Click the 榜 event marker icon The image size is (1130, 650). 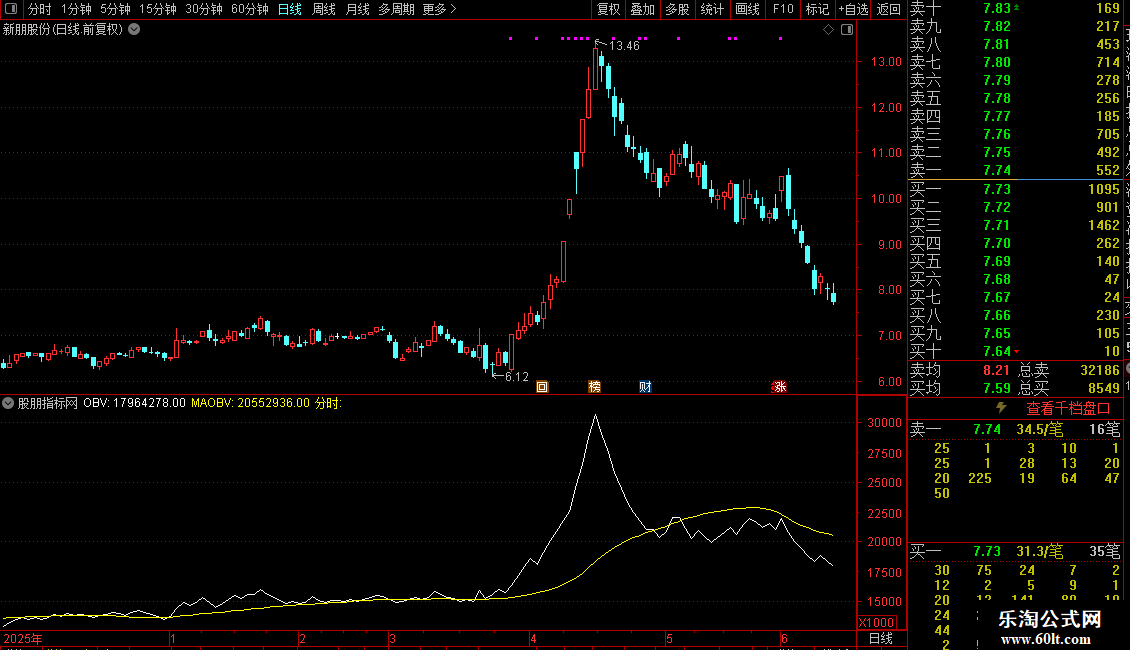pyautogui.click(x=595, y=387)
